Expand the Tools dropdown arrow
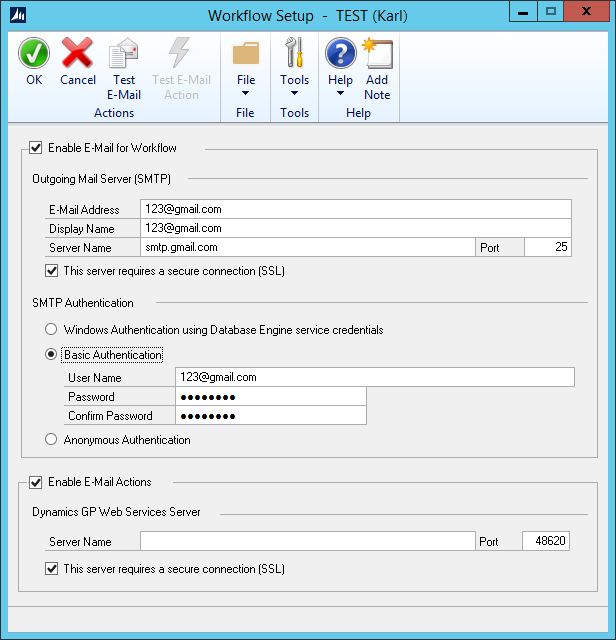The image size is (616, 640). coord(294,93)
